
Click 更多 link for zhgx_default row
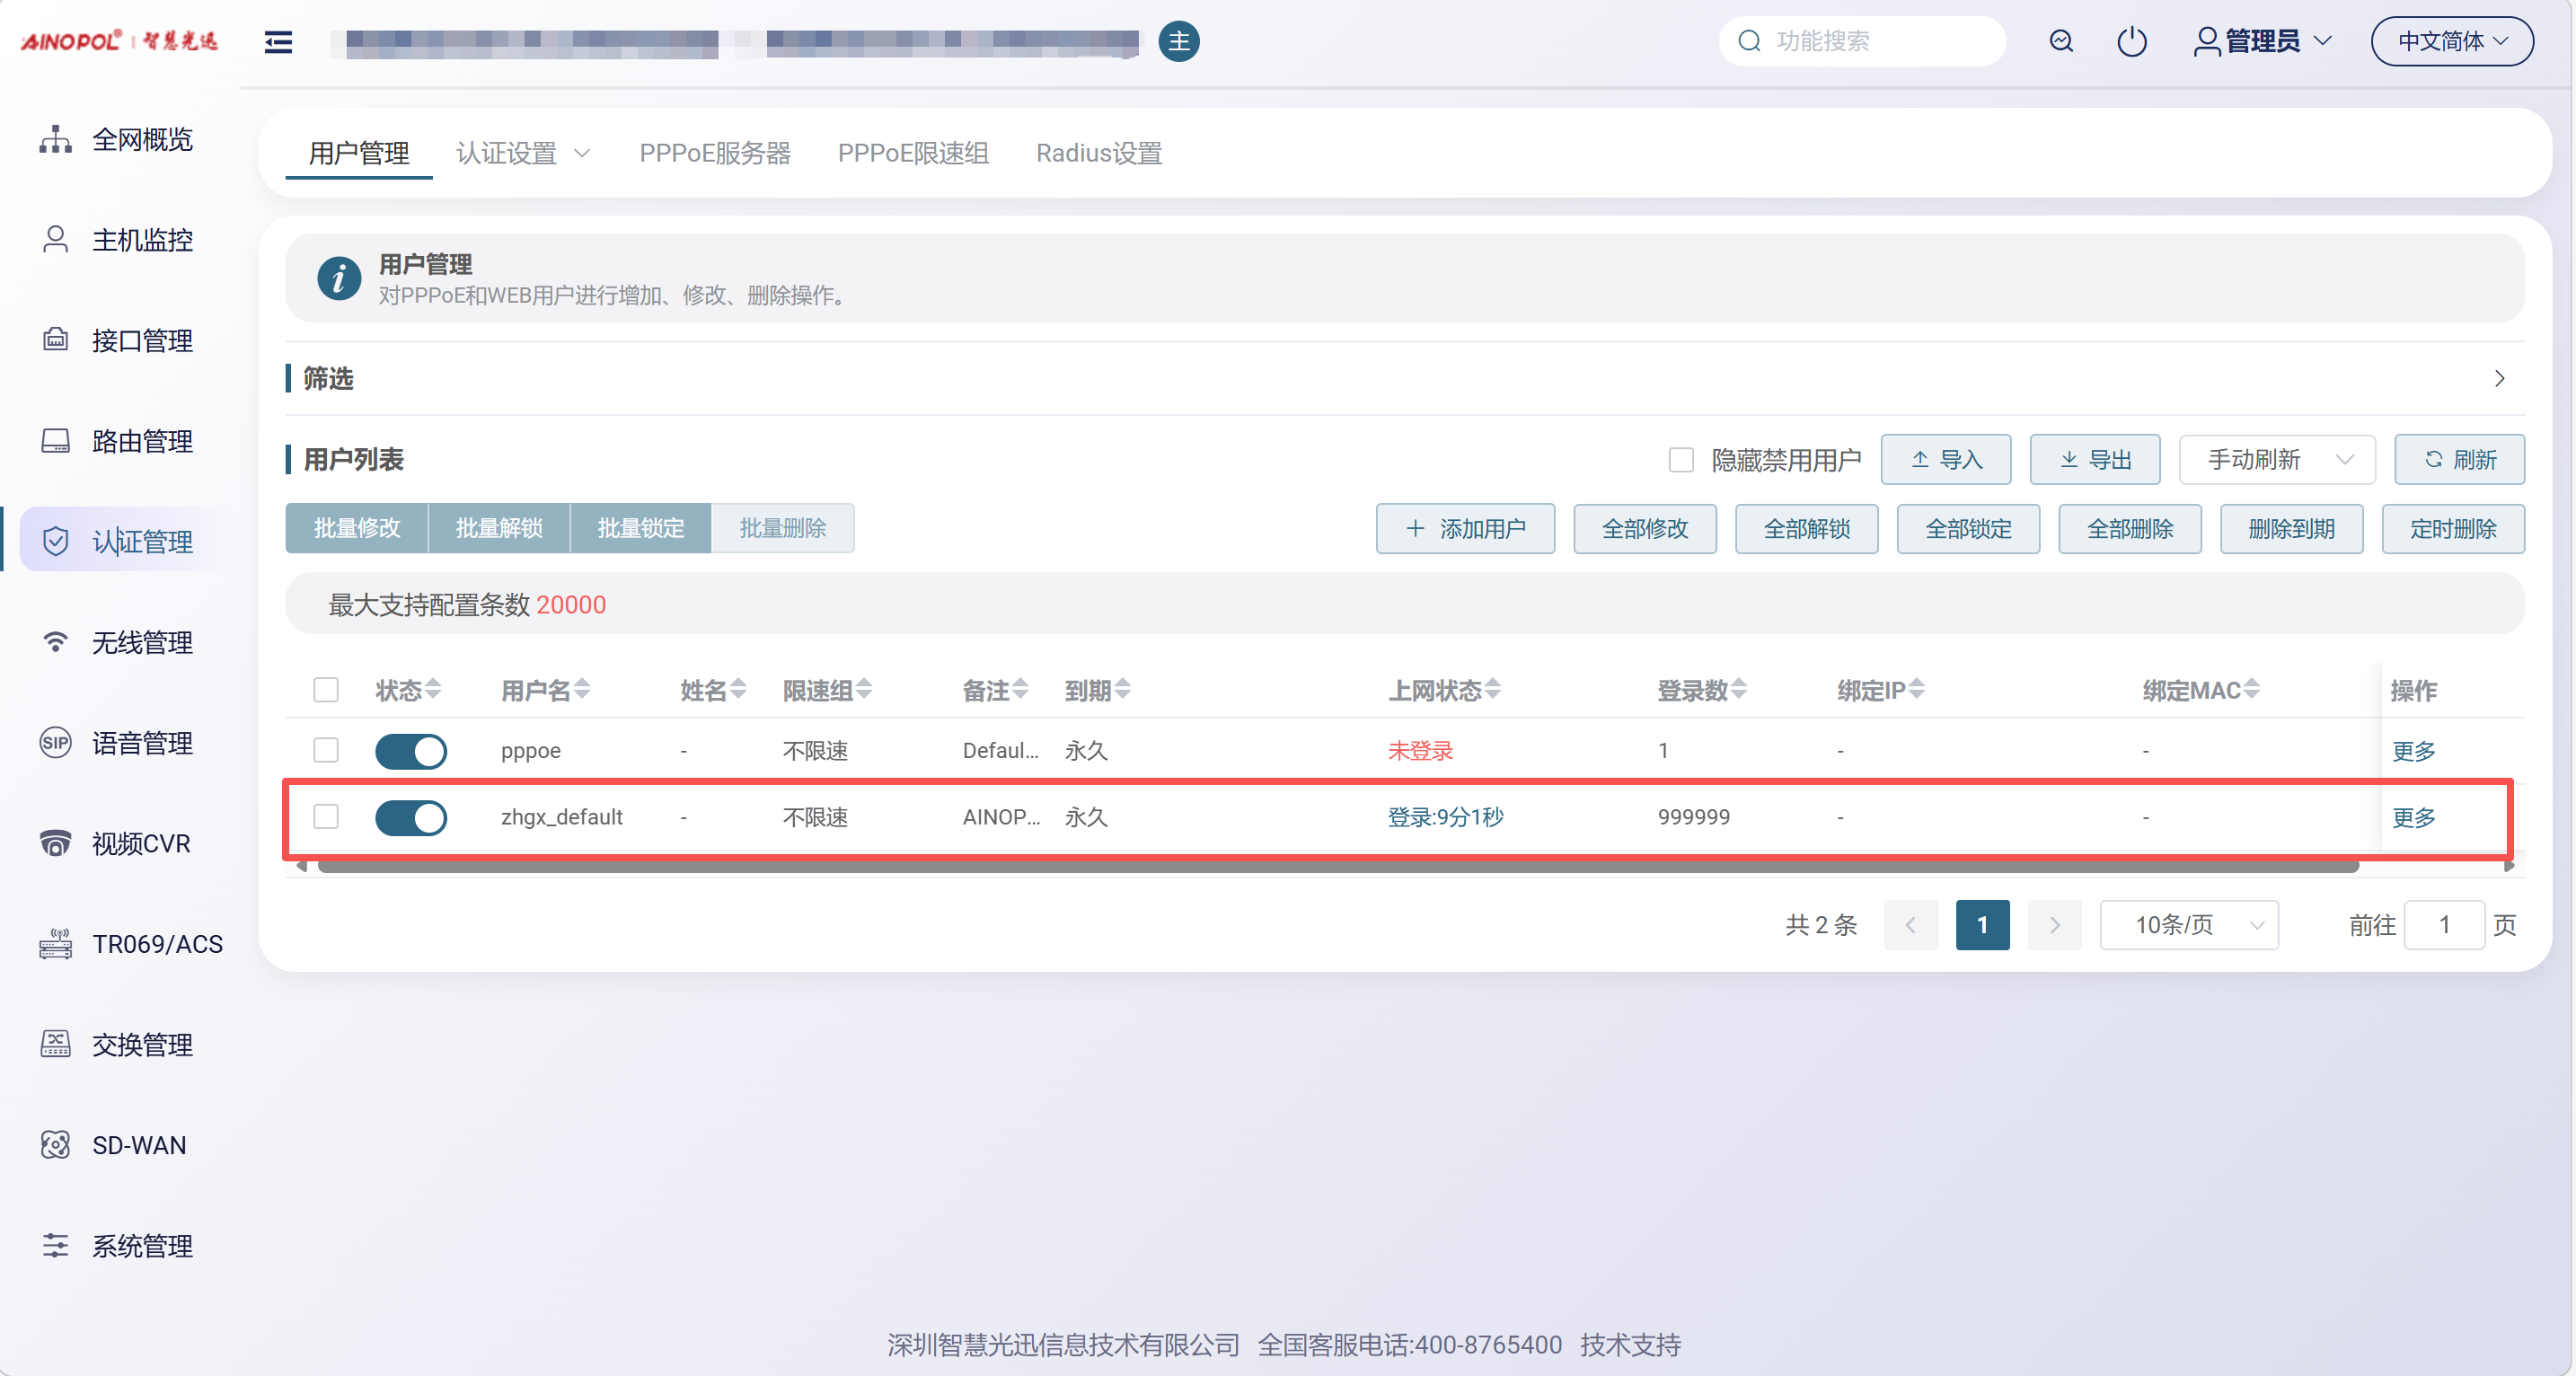tap(2413, 817)
